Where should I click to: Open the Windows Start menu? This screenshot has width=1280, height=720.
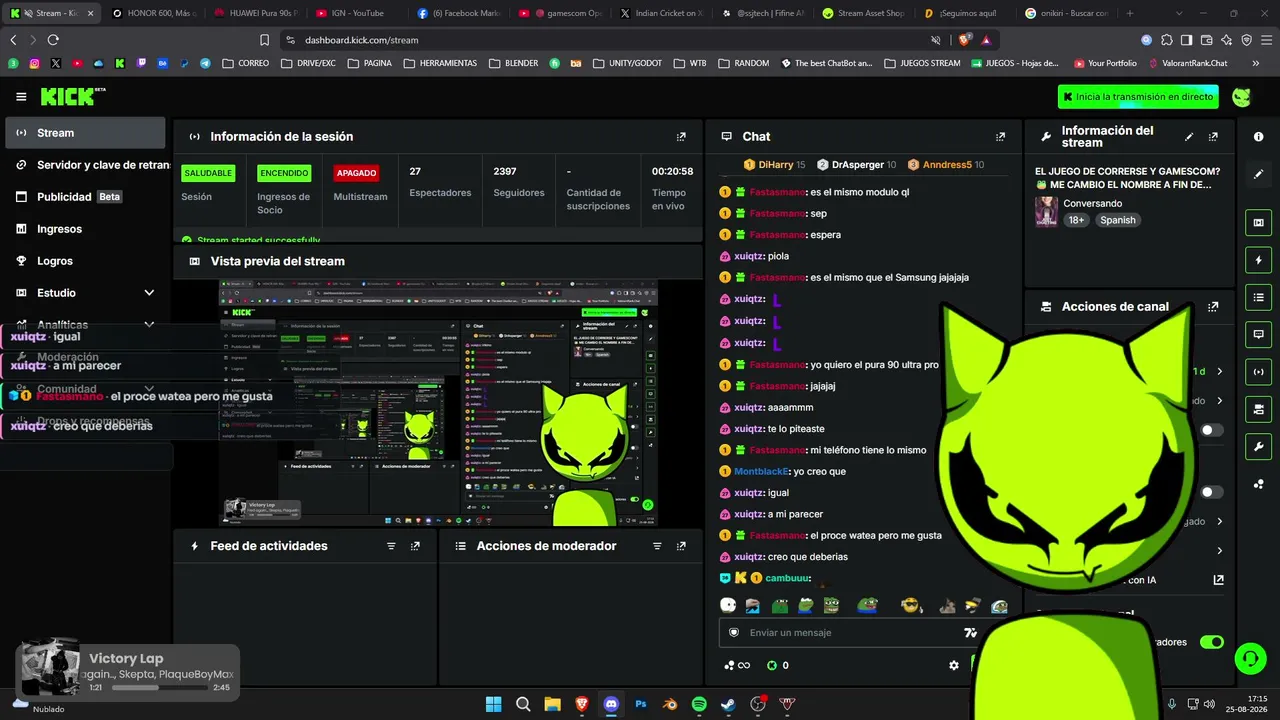click(493, 704)
